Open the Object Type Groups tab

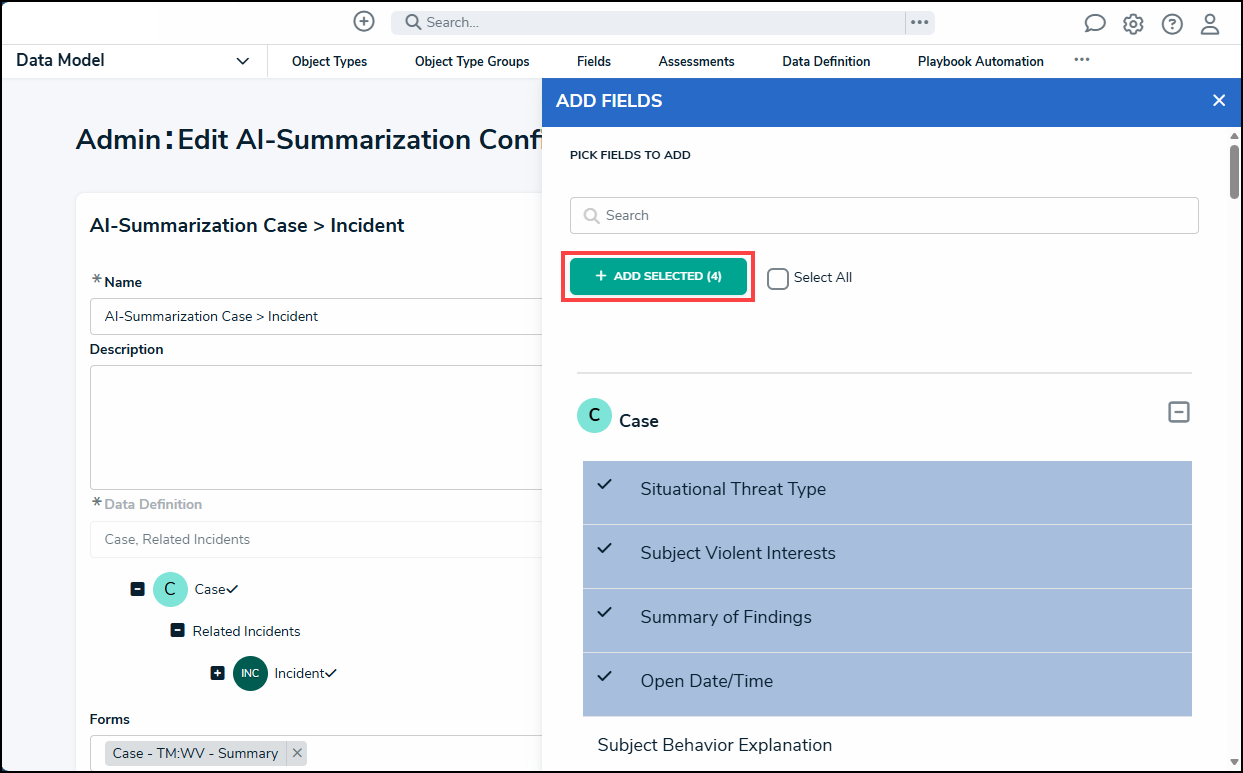click(472, 61)
